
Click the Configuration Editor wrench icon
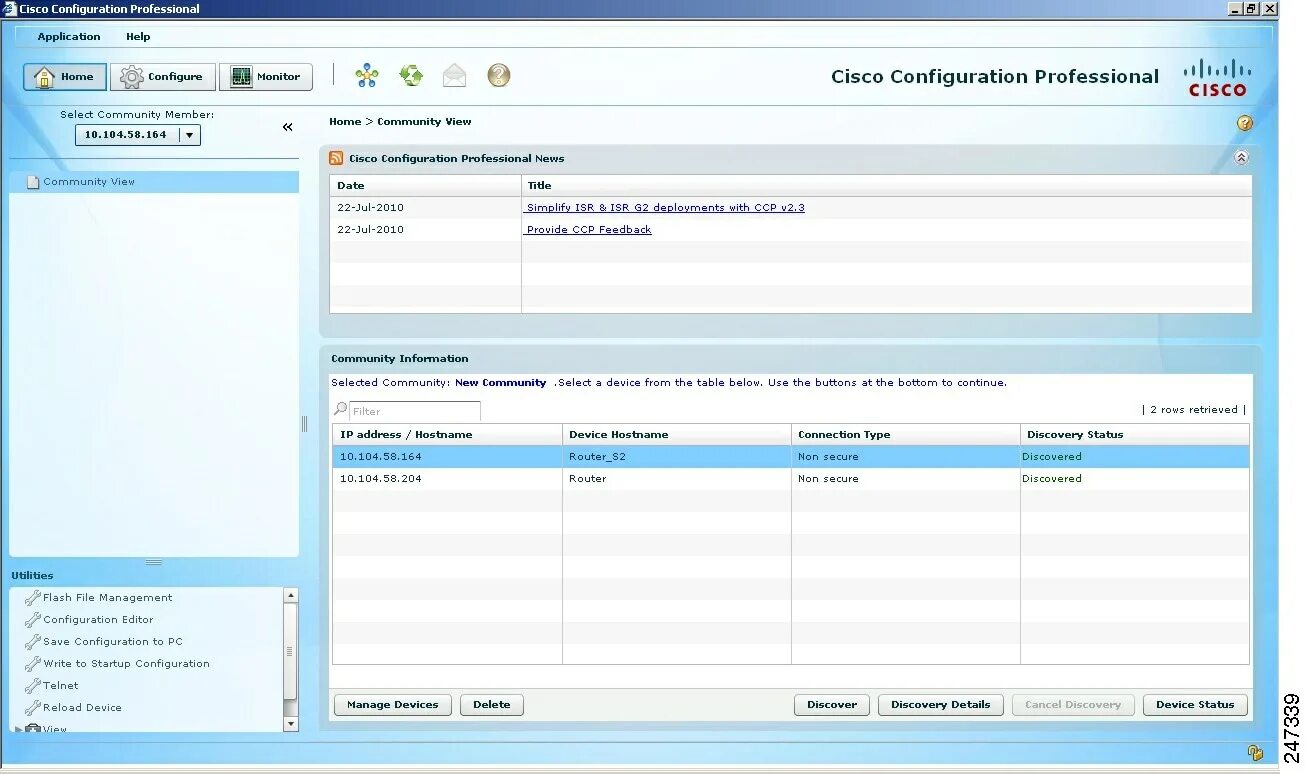click(33, 620)
